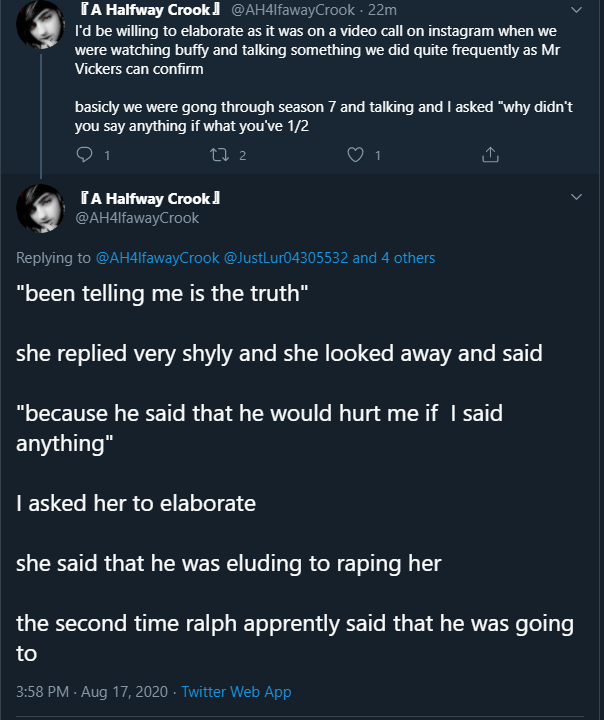Click A Halfway Crook name on main tweet

pyautogui.click(x=150, y=199)
